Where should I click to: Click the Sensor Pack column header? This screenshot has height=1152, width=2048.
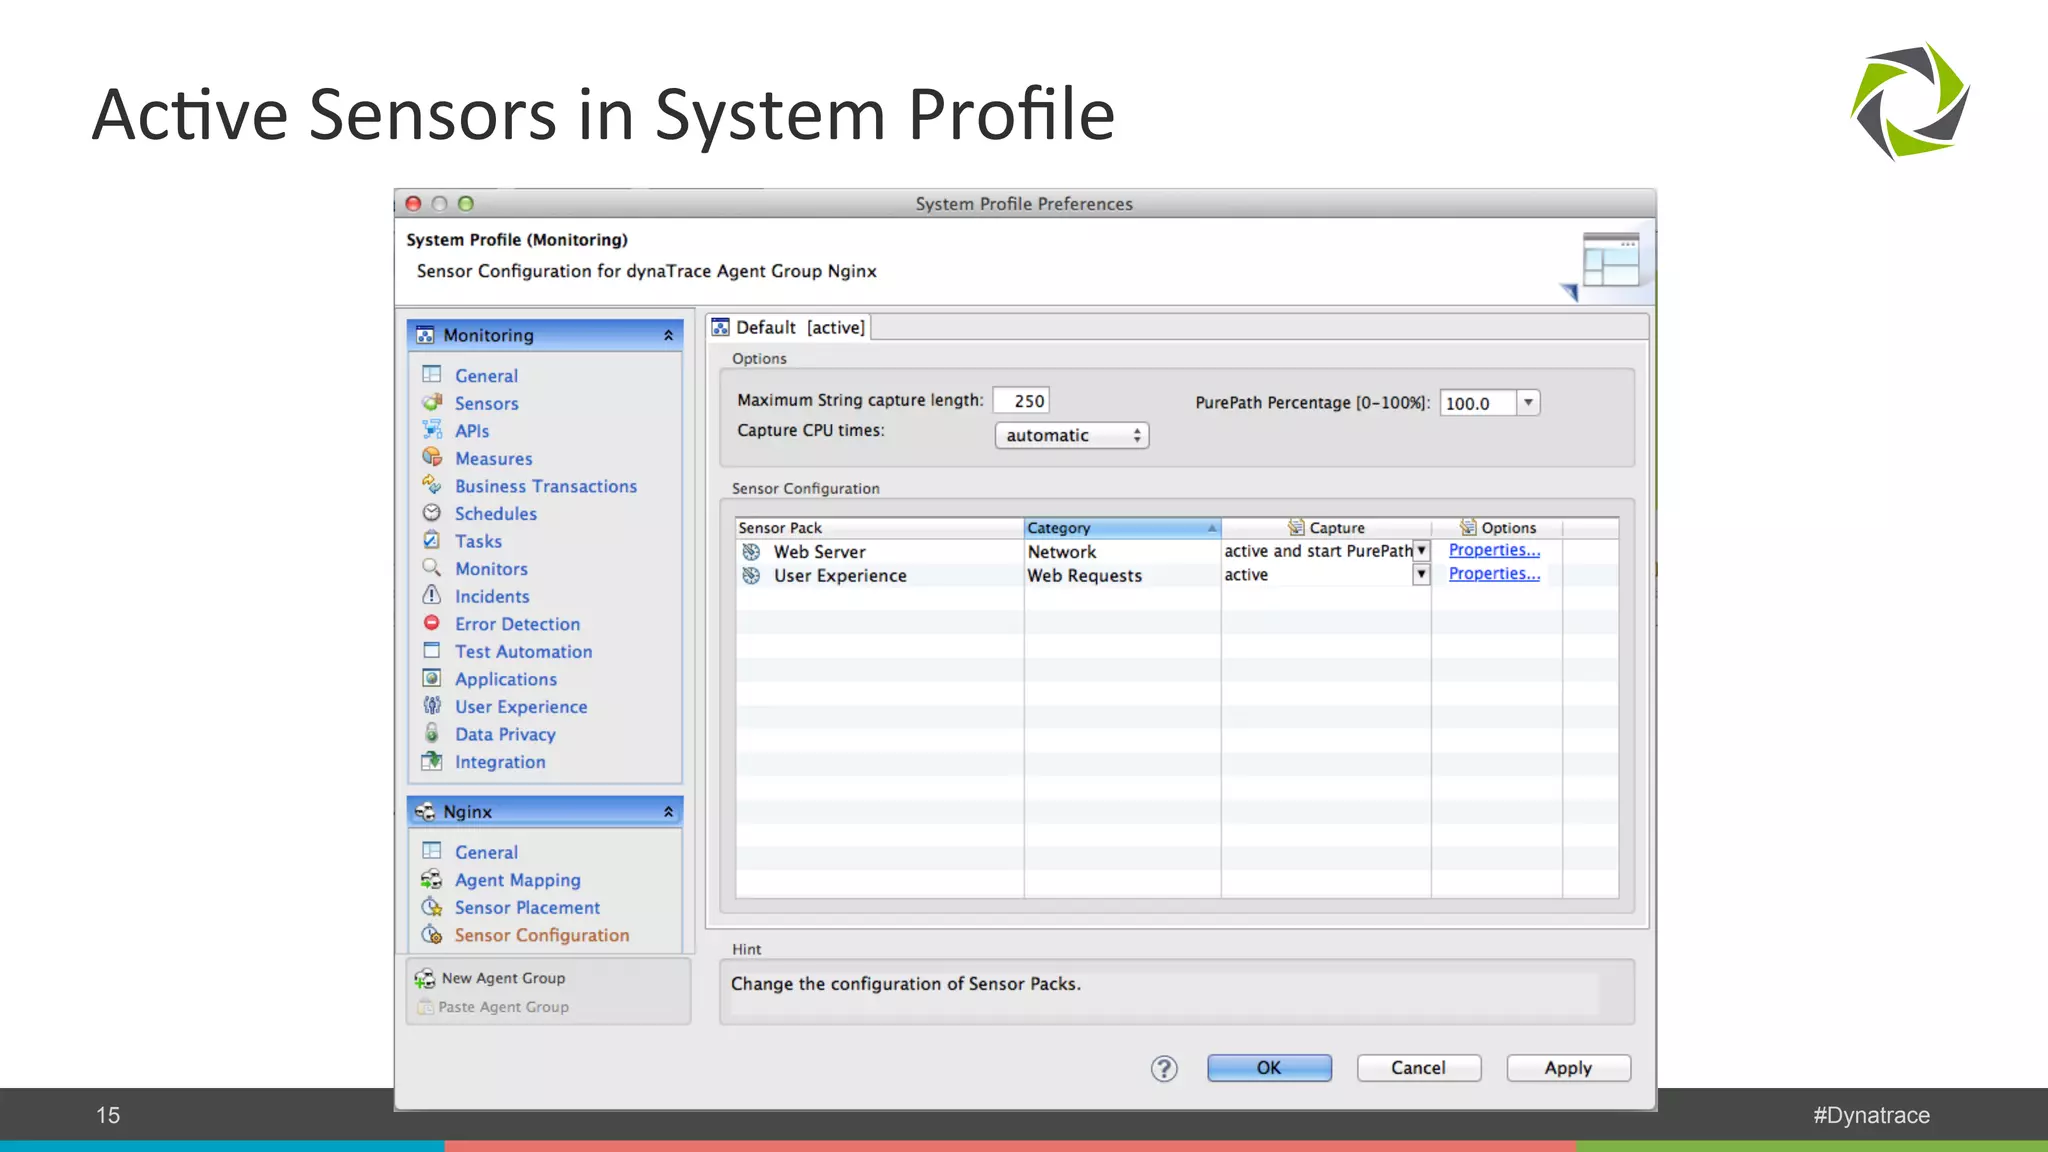(880, 528)
